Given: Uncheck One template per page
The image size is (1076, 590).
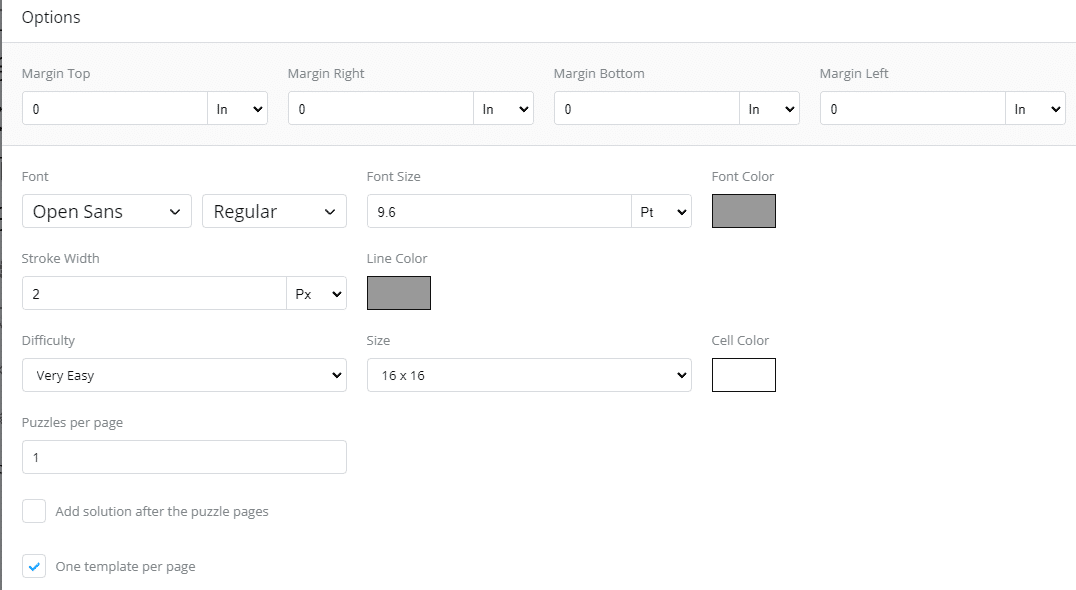Looking at the screenshot, I should point(34,567).
